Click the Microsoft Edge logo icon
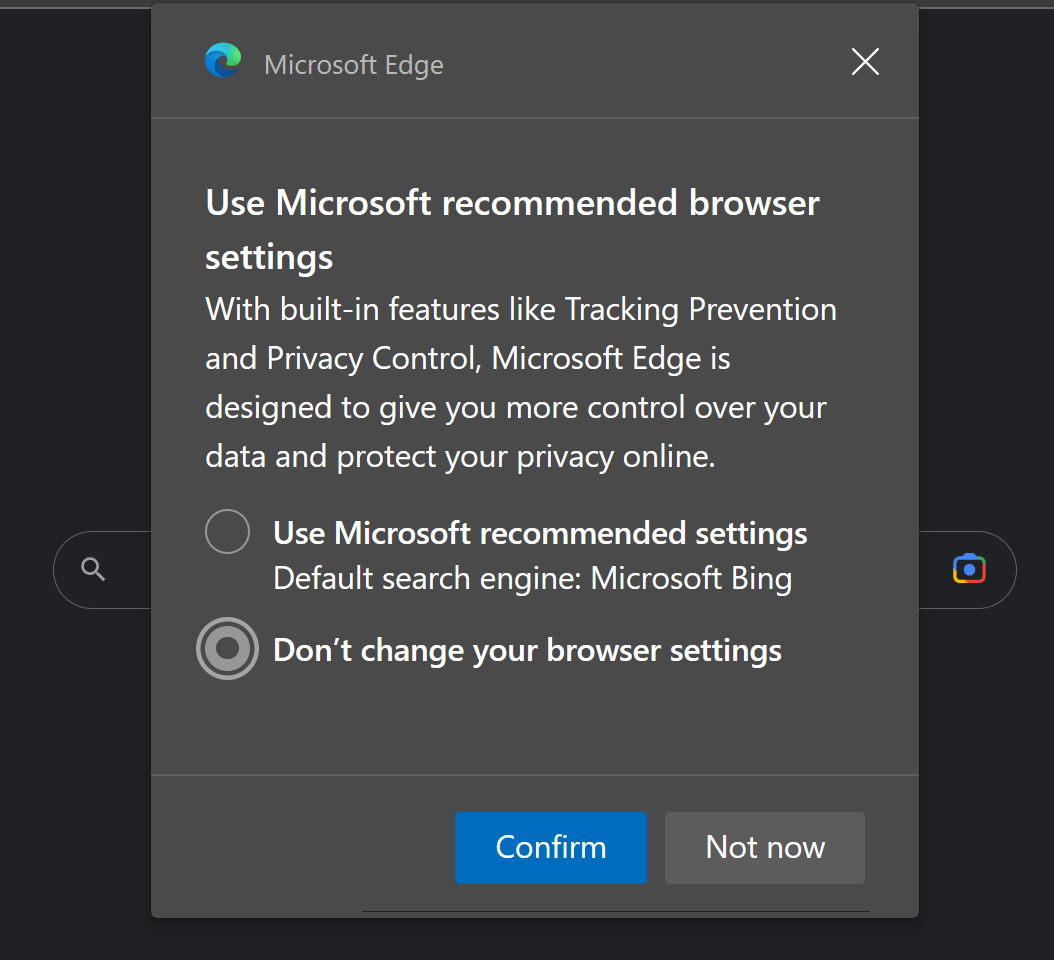1054x960 pixels. (223, 61)
